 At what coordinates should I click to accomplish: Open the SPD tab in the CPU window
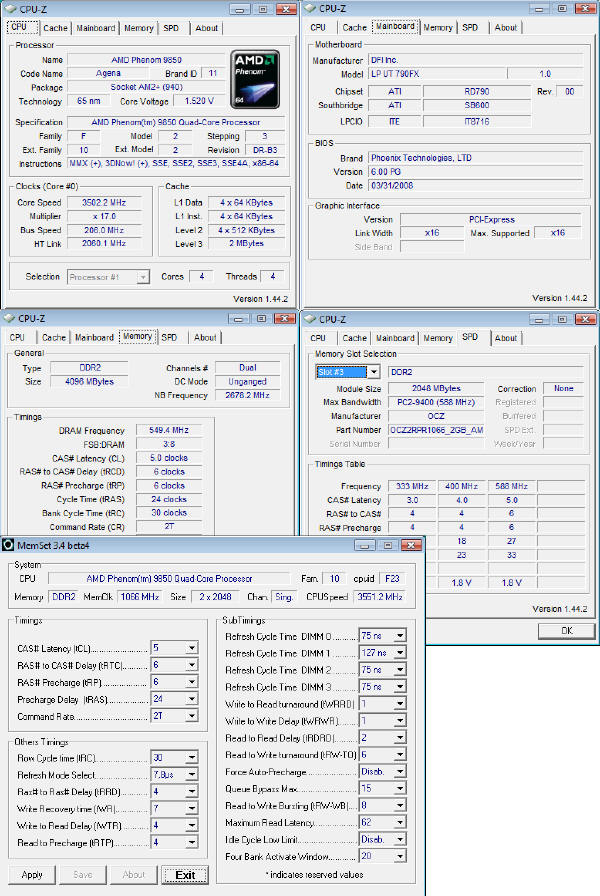pos(171,27)
